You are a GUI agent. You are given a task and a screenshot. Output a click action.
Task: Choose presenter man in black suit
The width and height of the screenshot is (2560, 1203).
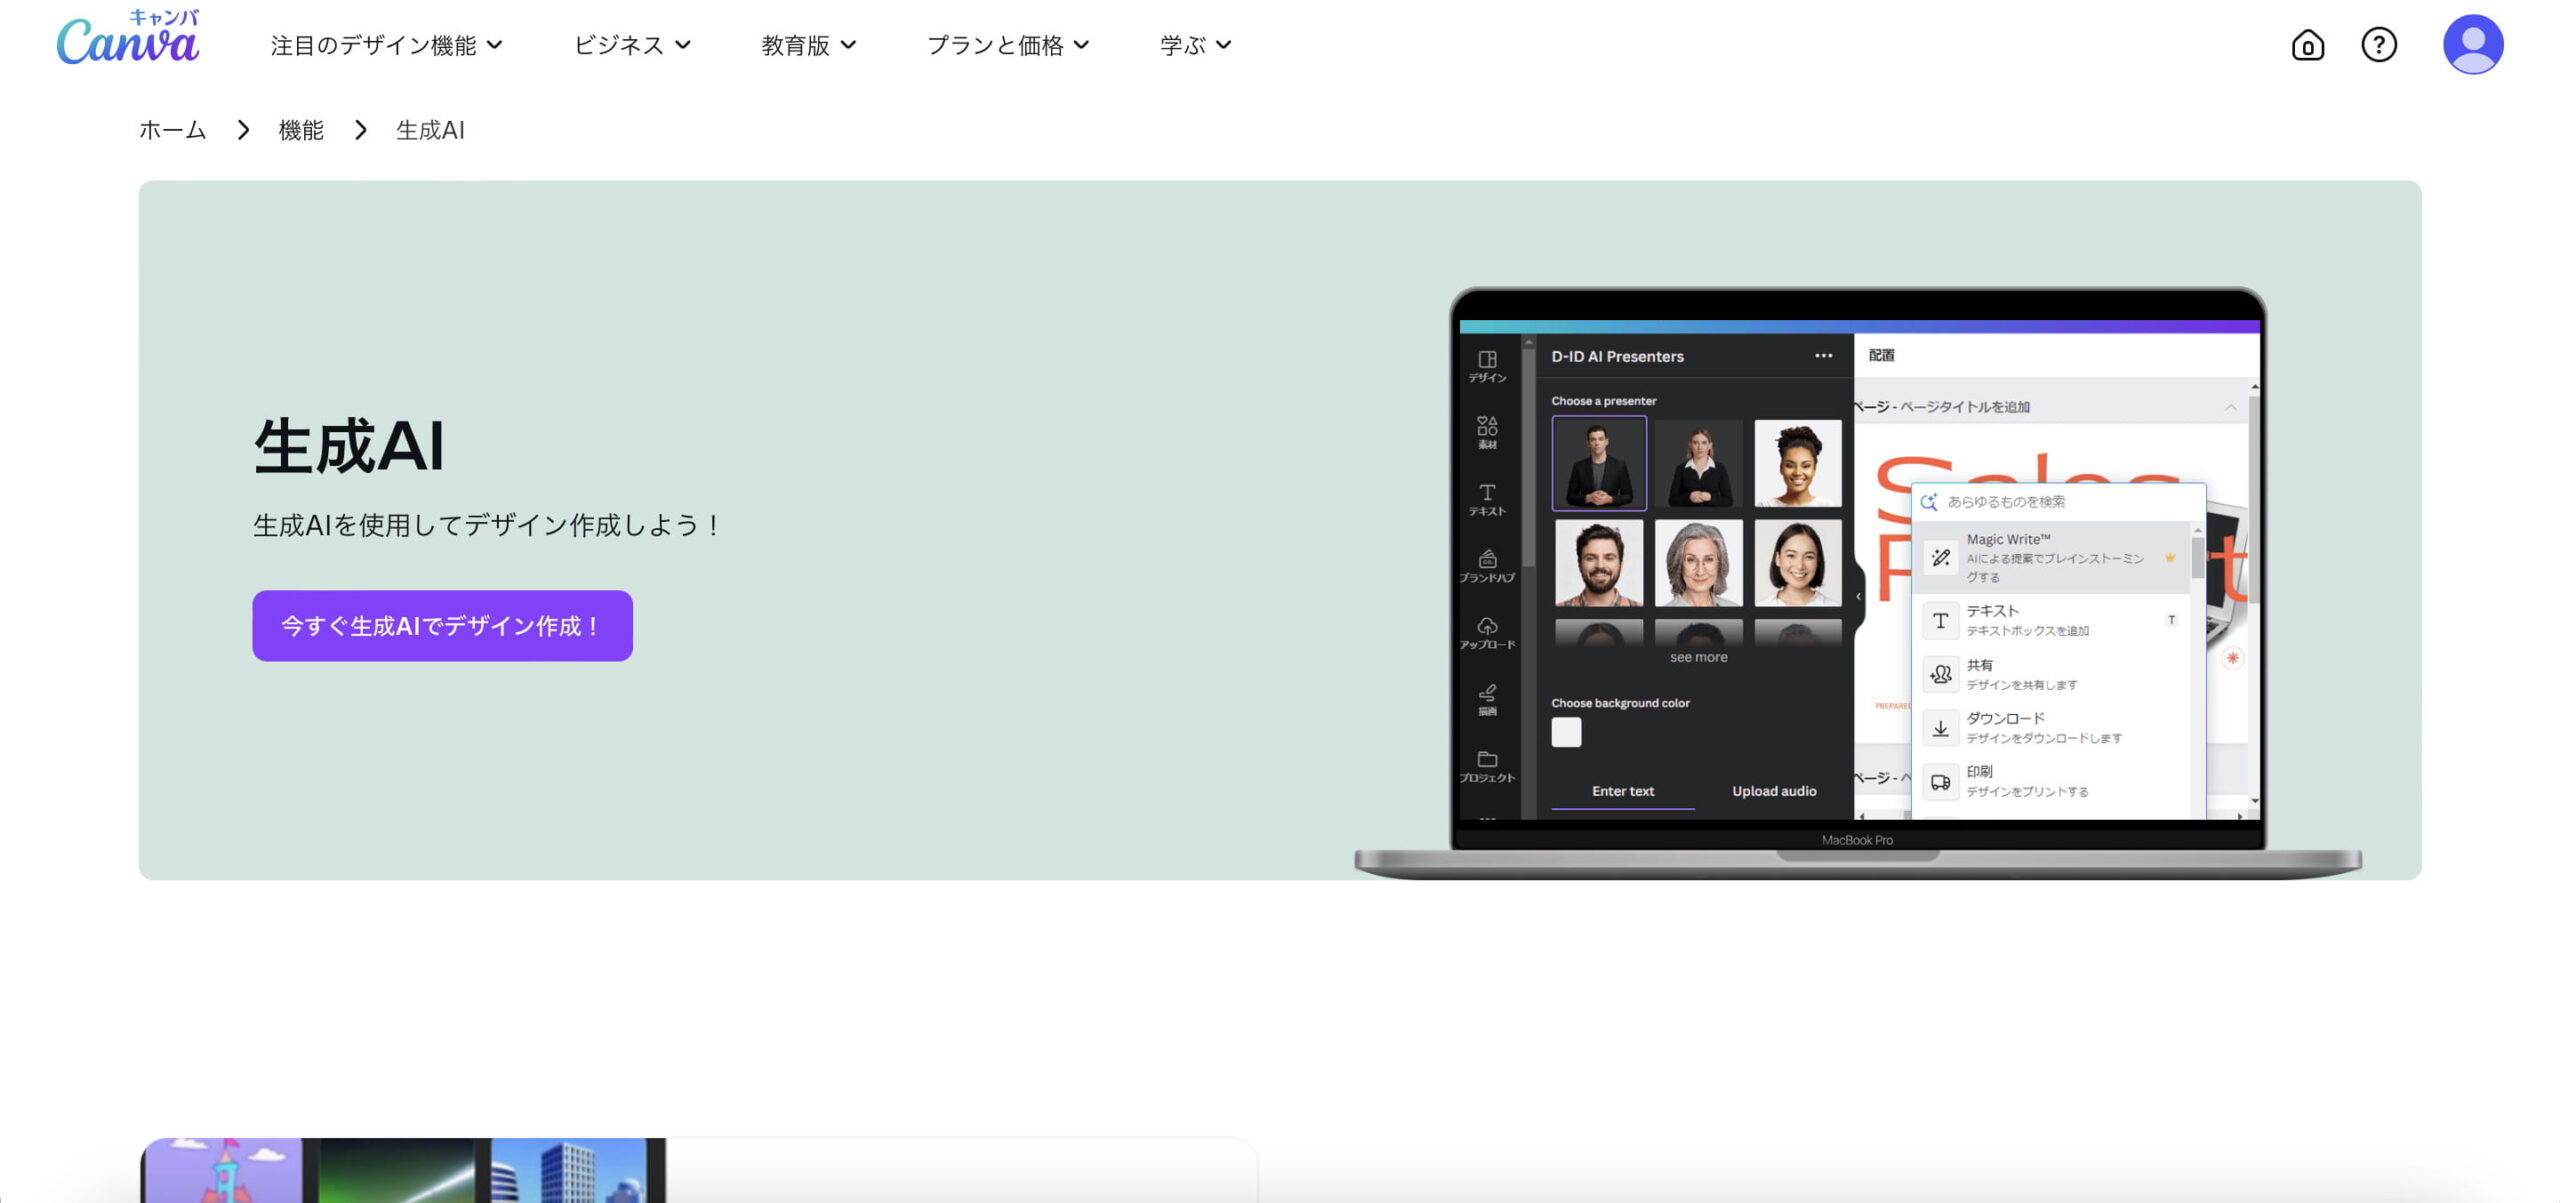tap(1598, 463)
